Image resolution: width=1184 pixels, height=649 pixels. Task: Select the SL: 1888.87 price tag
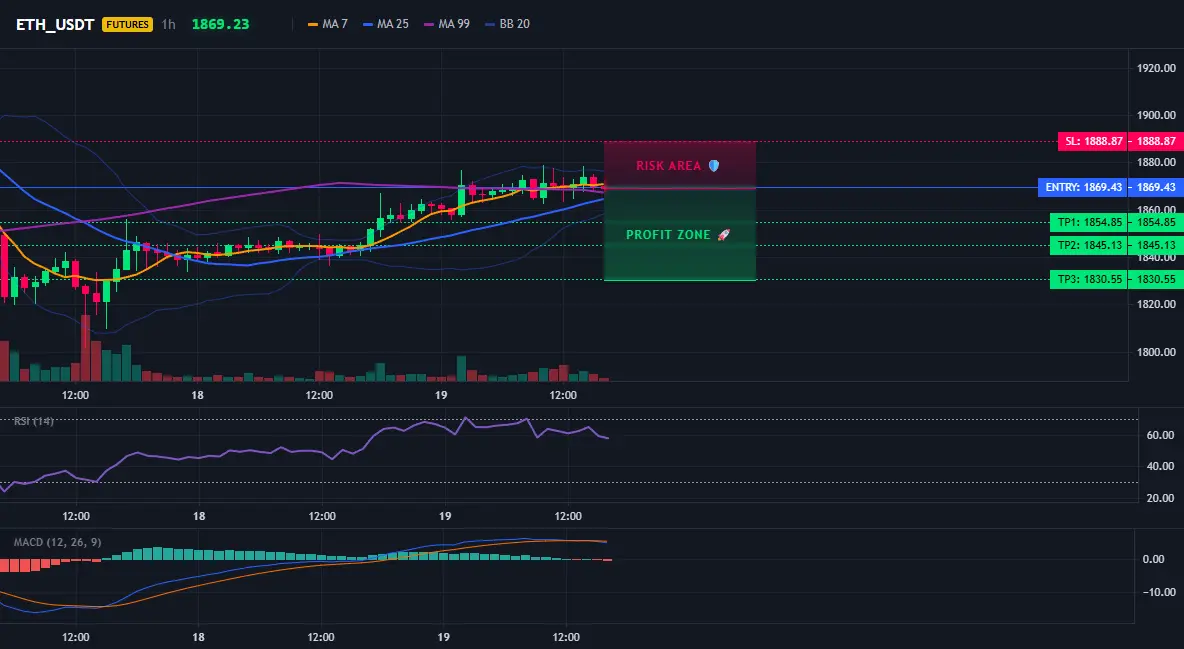pos(1093,141)
